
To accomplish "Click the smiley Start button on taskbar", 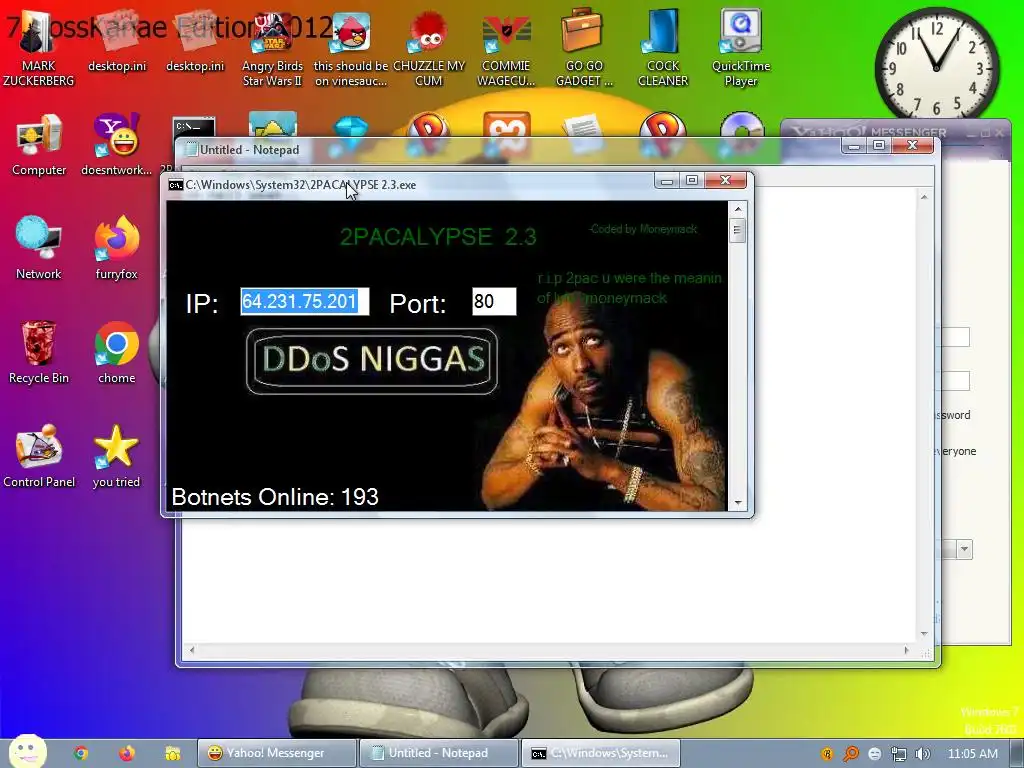I will [x=27, y=752].
